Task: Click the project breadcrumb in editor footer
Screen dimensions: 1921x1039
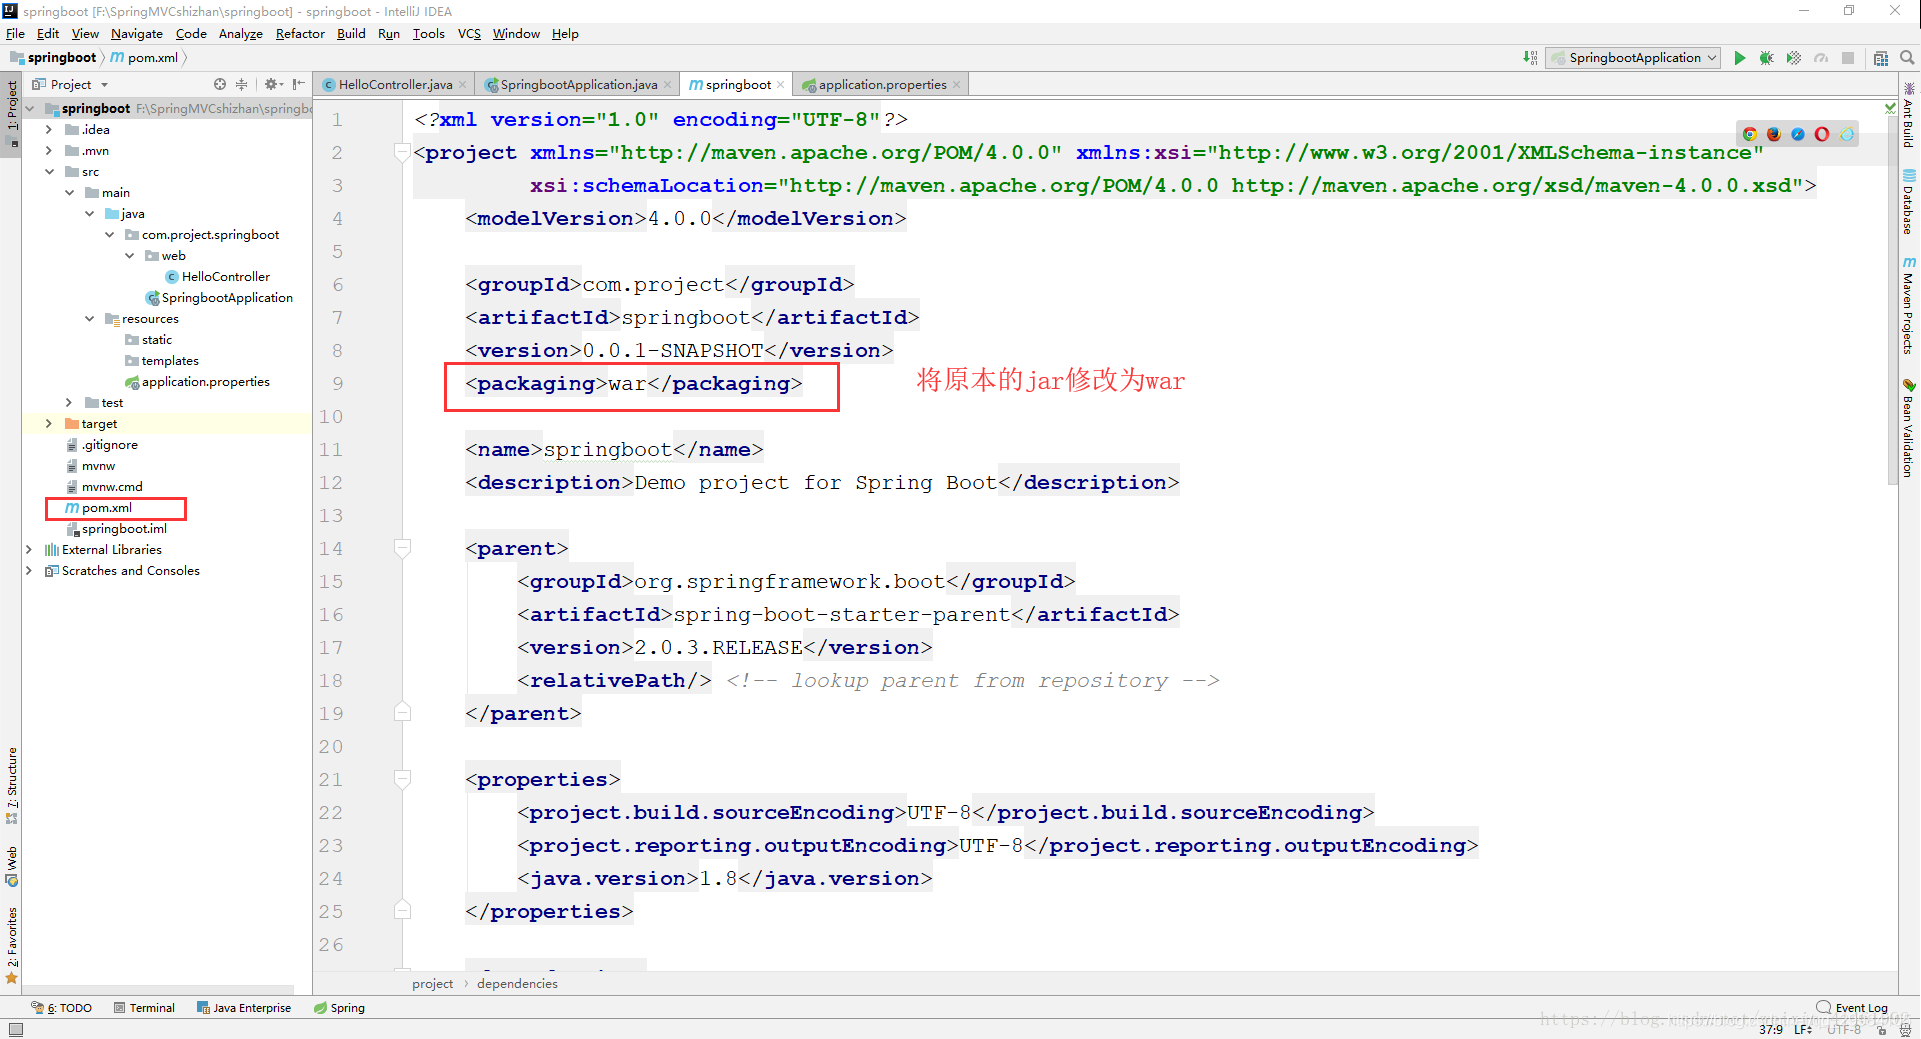Action: [432, 984]
